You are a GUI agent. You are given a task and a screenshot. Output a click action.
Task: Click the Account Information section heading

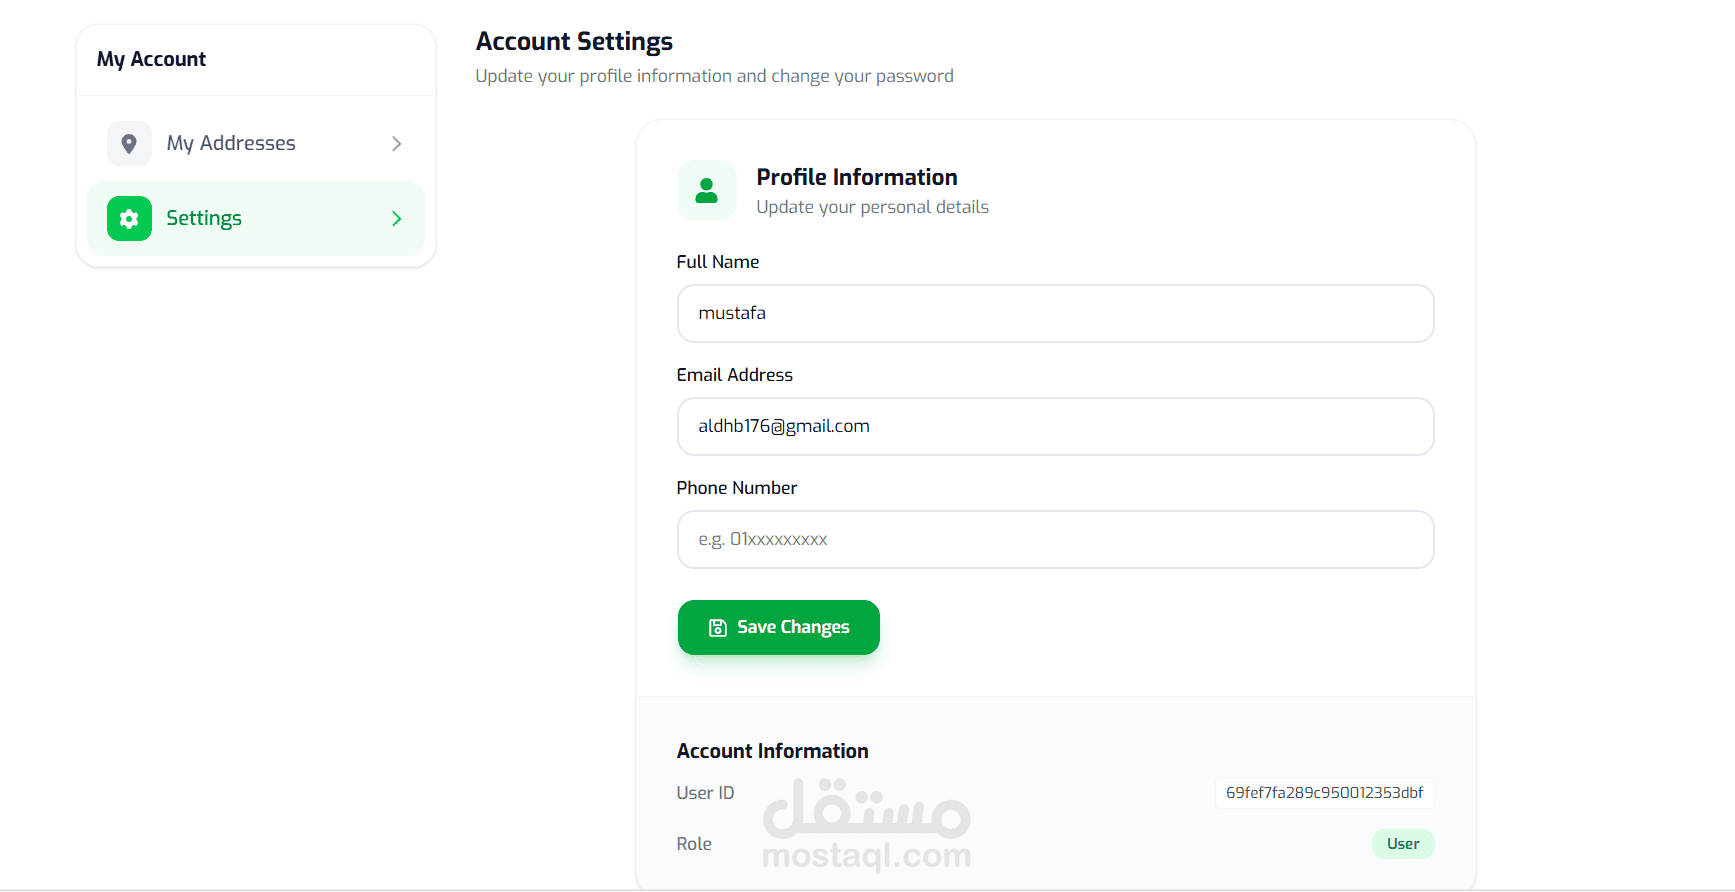(773, 751)
